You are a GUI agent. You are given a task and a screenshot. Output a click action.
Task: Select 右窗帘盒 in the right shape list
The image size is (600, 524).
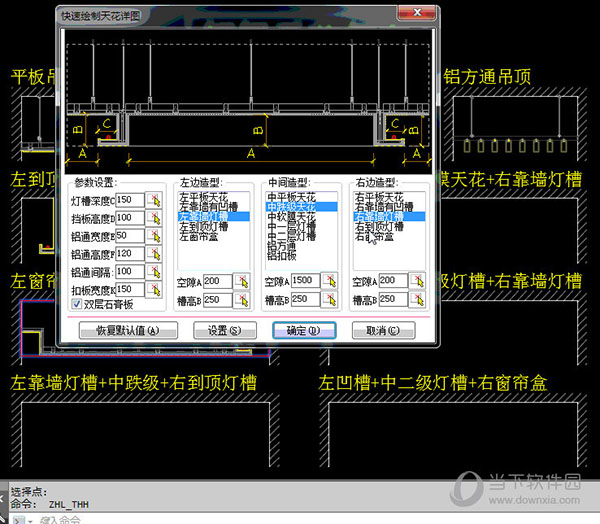389,237
